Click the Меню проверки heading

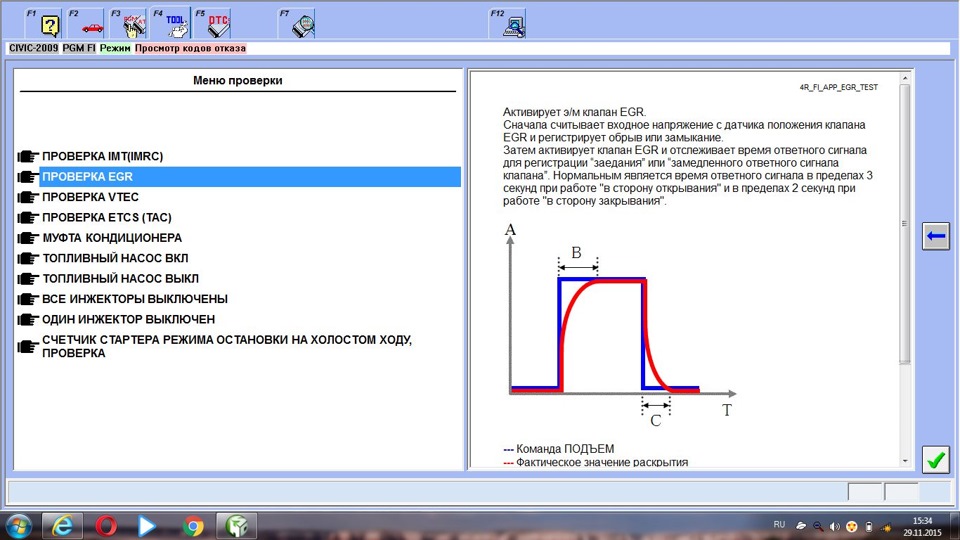coord(238,80)
